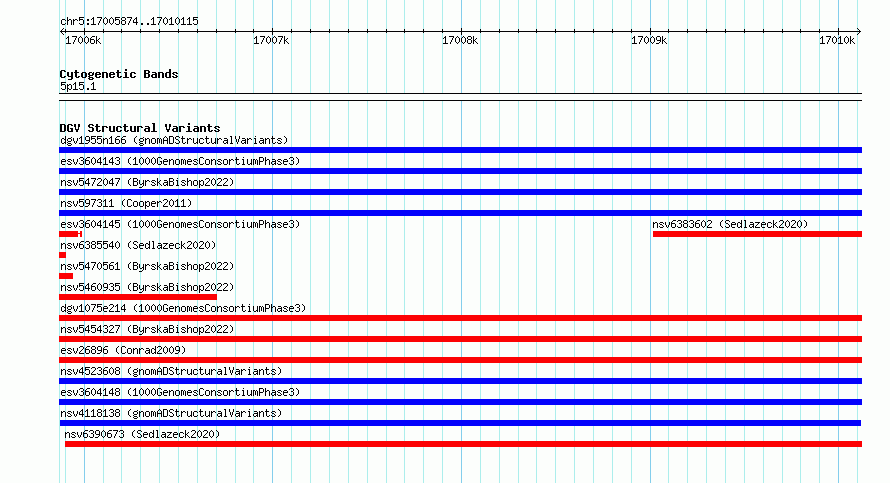Click the 17008k ruler mark
This screenshot has height=483, width=890.
point(460,40)
